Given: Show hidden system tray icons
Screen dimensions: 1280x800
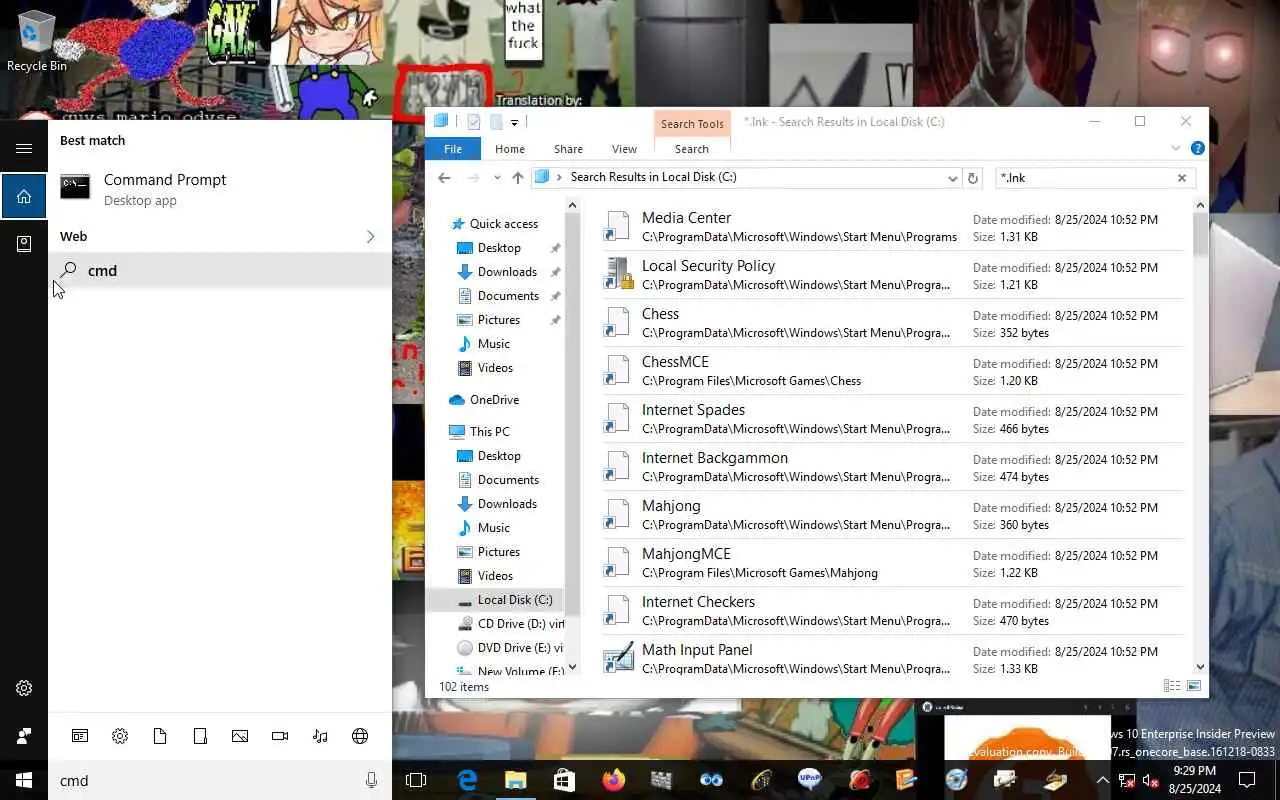Looking at the screenshot, I should (x=1103, y=780).
